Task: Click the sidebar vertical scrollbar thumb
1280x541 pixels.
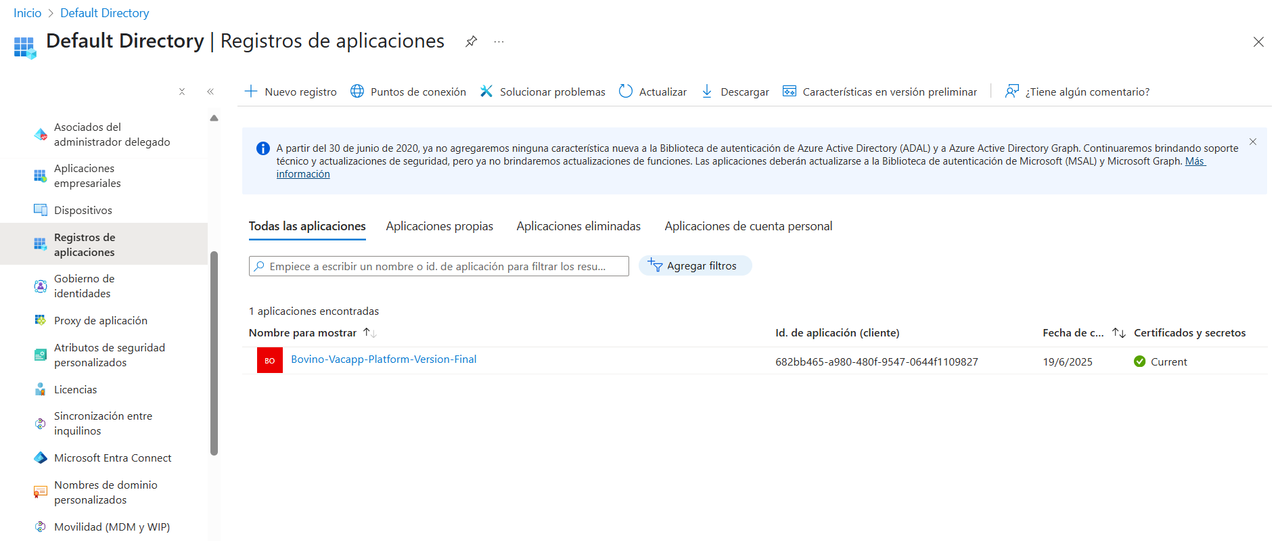Action: coord(214,352)
